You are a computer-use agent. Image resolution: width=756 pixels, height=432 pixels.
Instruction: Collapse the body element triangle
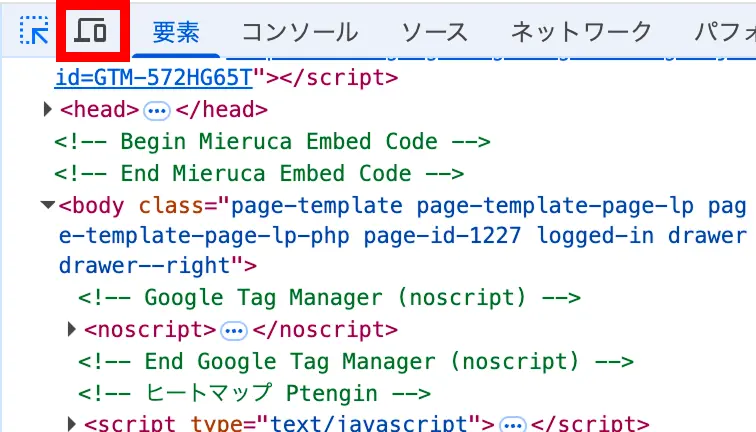[x=47, y=205]
